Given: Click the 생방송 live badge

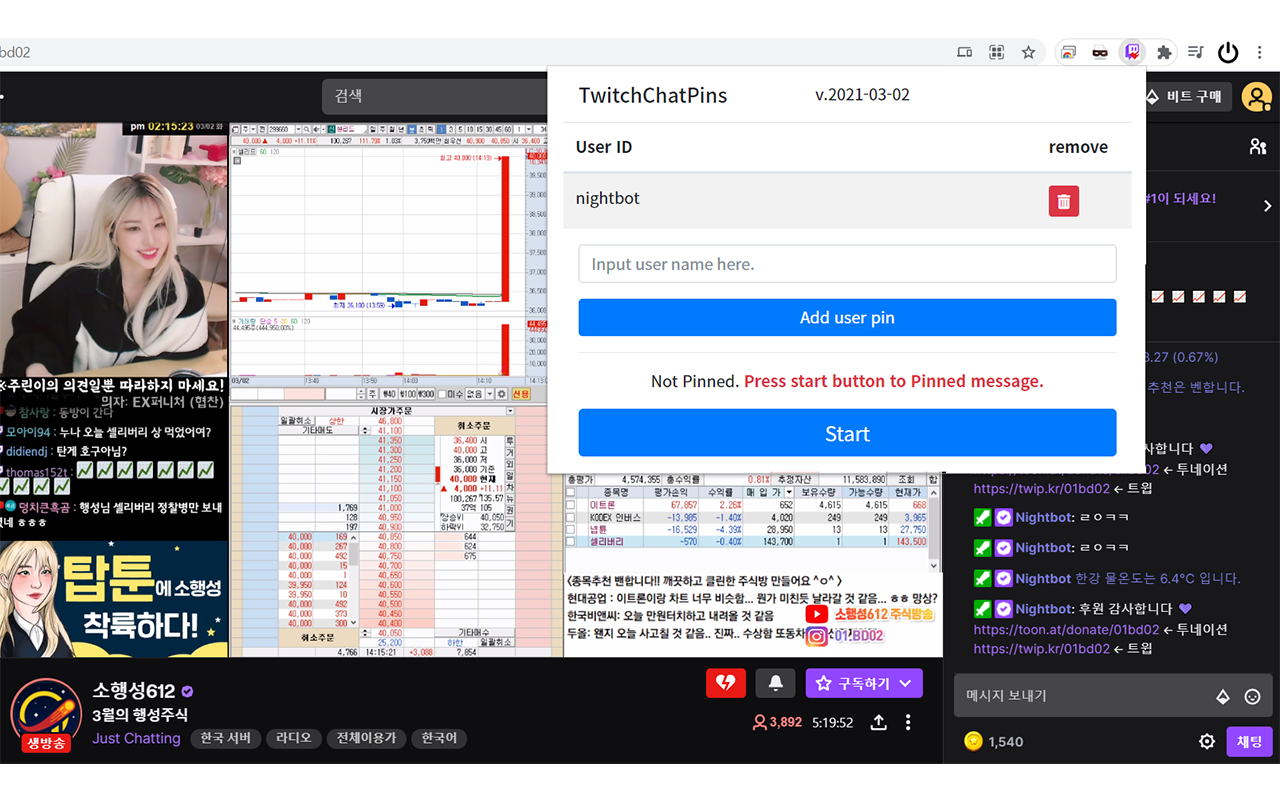Looking at the screenshot, I should pyautogui.click(x=46, y=743).
